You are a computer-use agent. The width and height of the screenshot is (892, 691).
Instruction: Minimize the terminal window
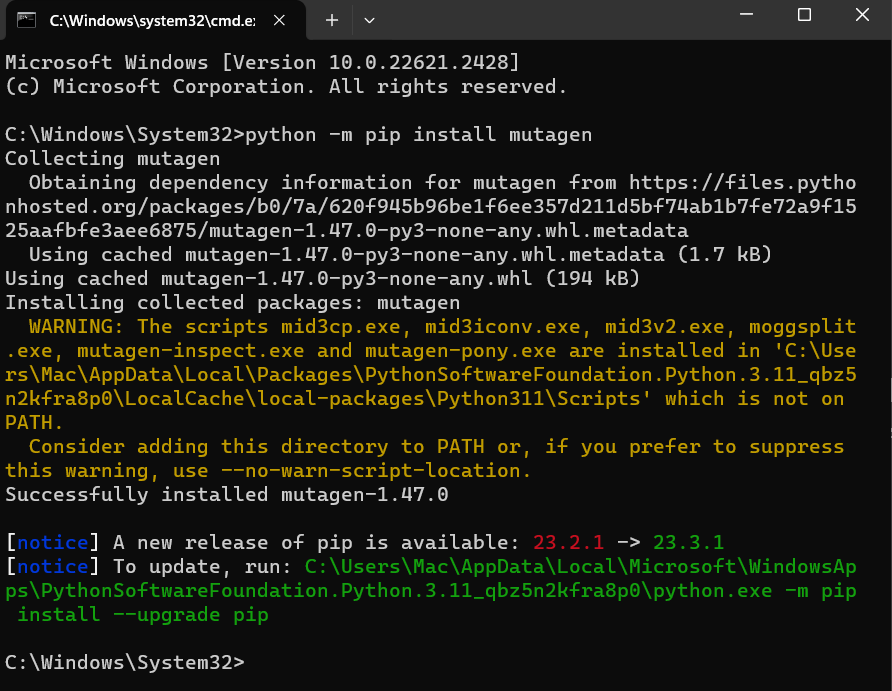pos(748,16)
